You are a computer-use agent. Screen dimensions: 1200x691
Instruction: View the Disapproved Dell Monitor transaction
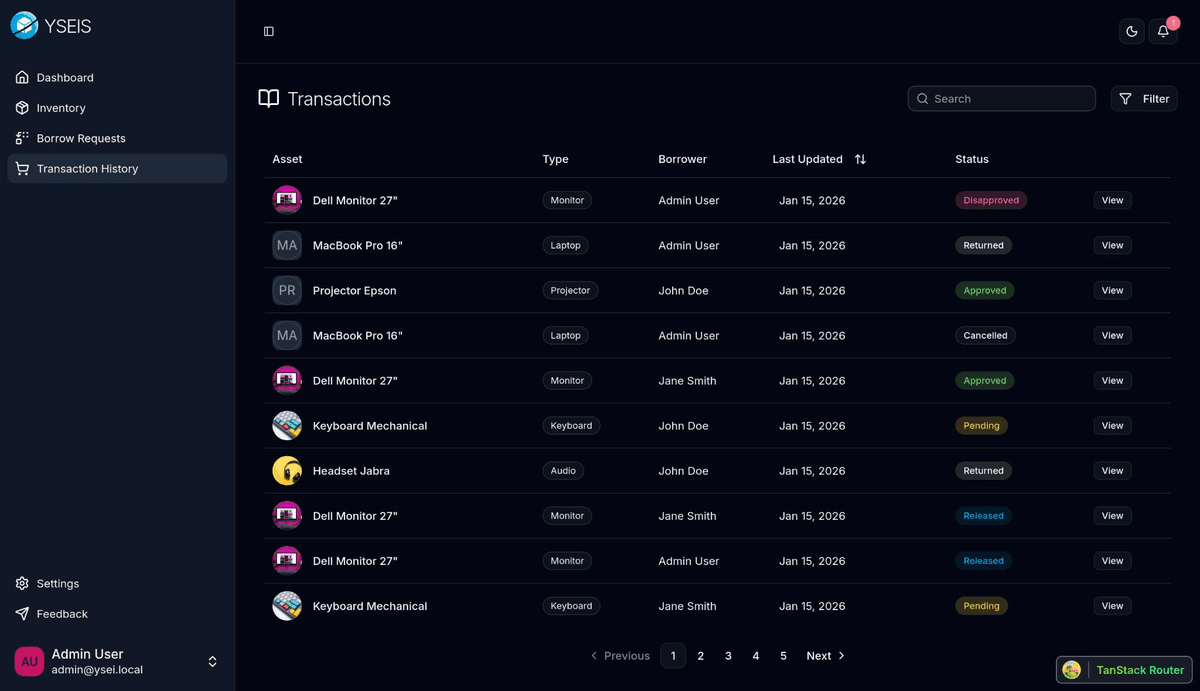pyautogui.click(x=1112, y=200)
